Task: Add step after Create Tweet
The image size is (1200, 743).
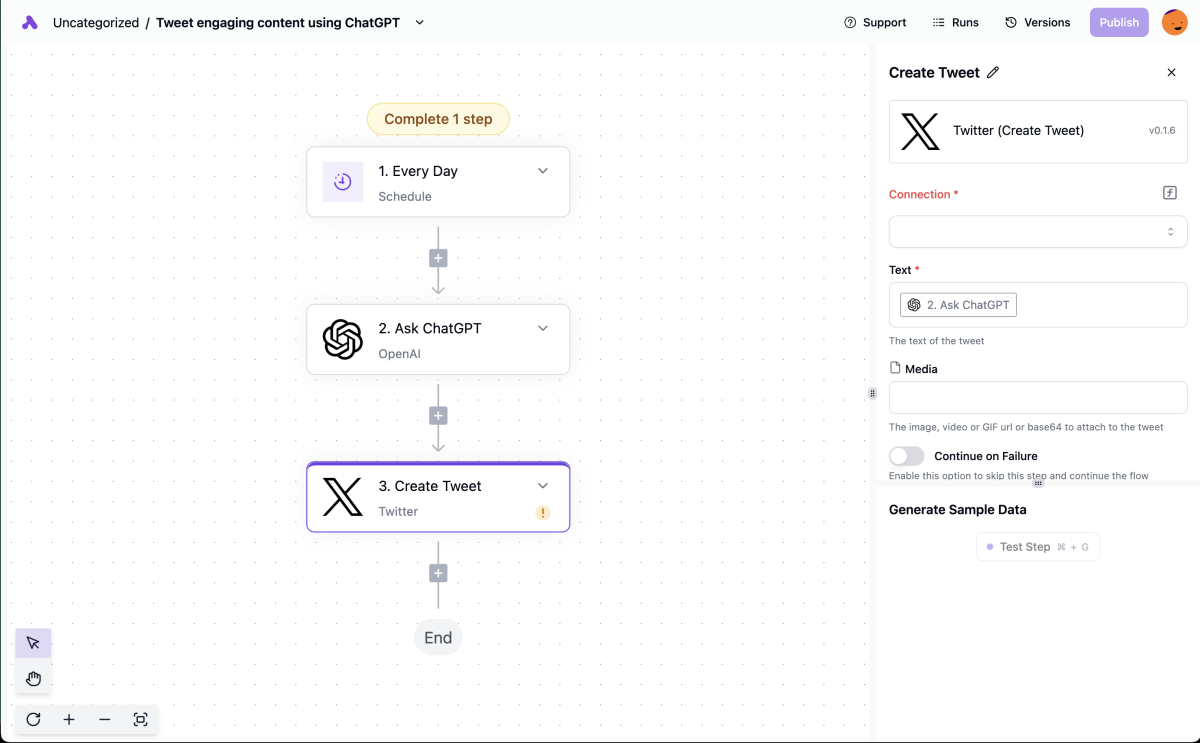Action: click(x=438, y=573)
